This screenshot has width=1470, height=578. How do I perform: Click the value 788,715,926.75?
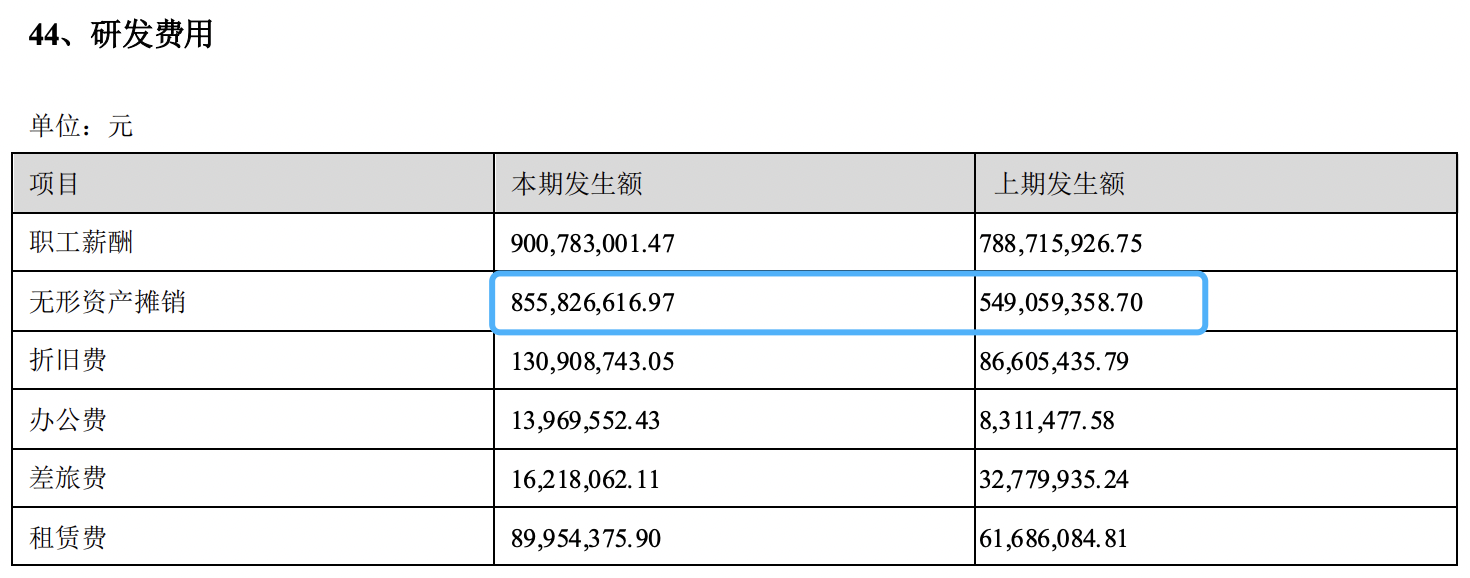(x=1060, y=243)
